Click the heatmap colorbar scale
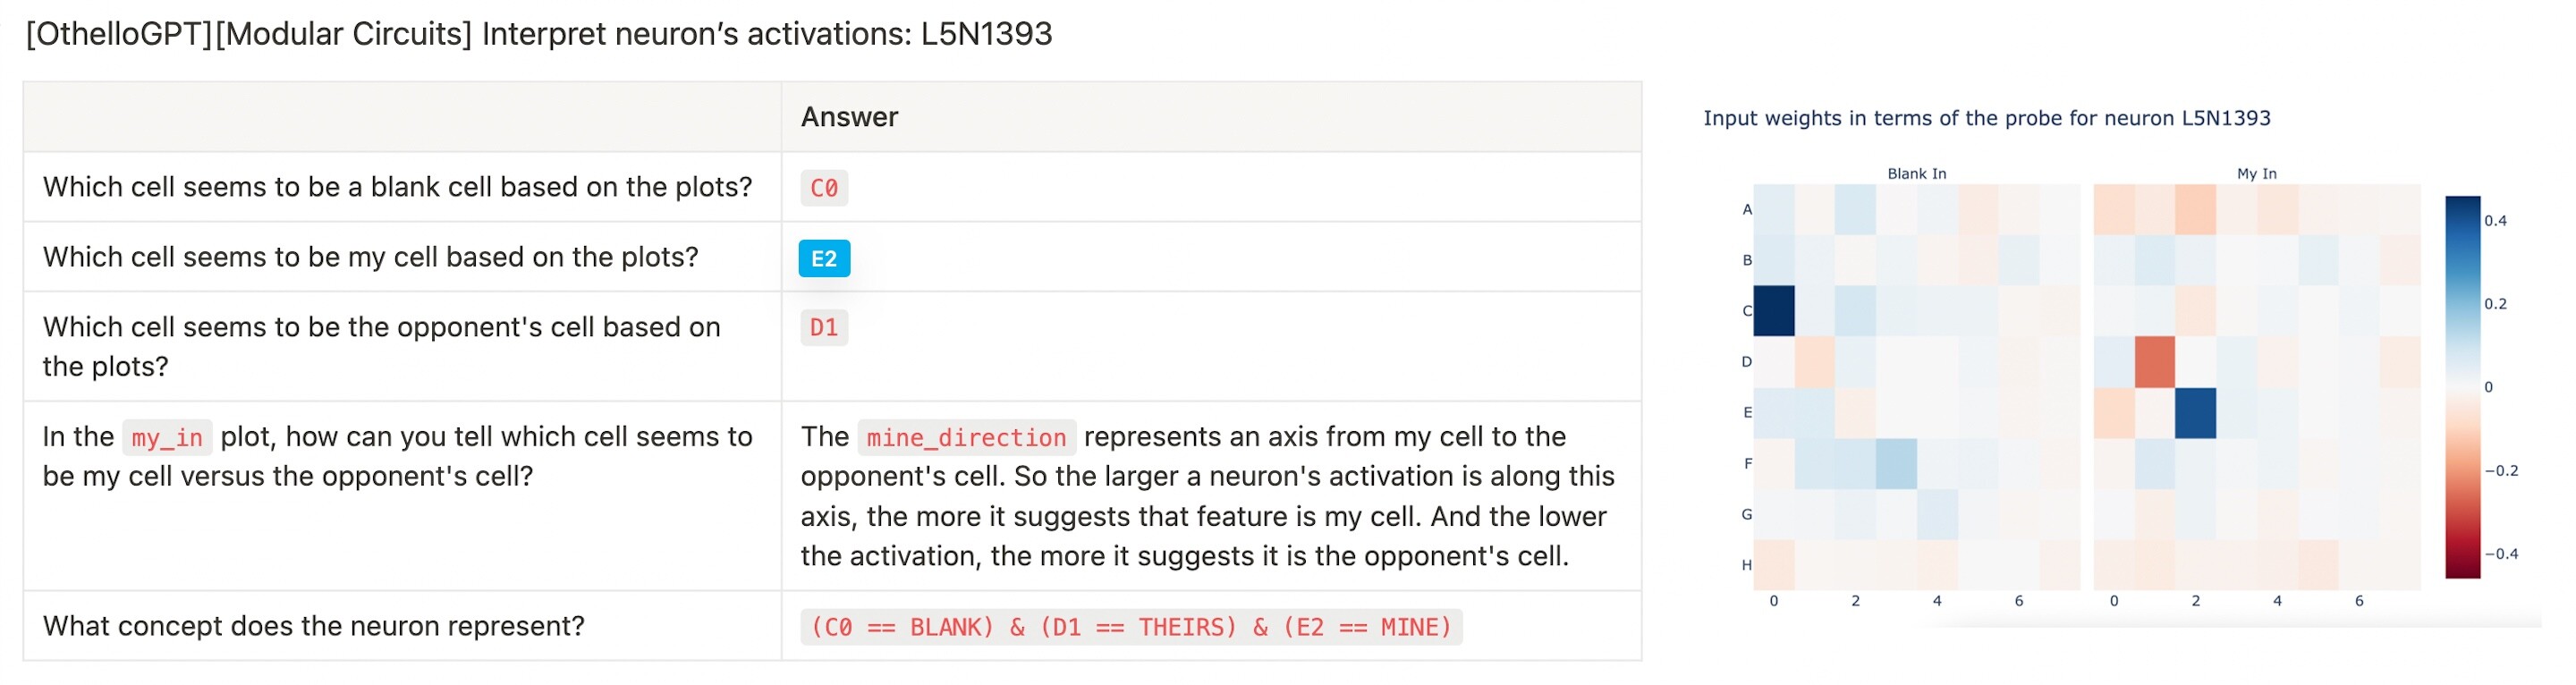Screen dimensions: 2576x685 [2462, 387]
